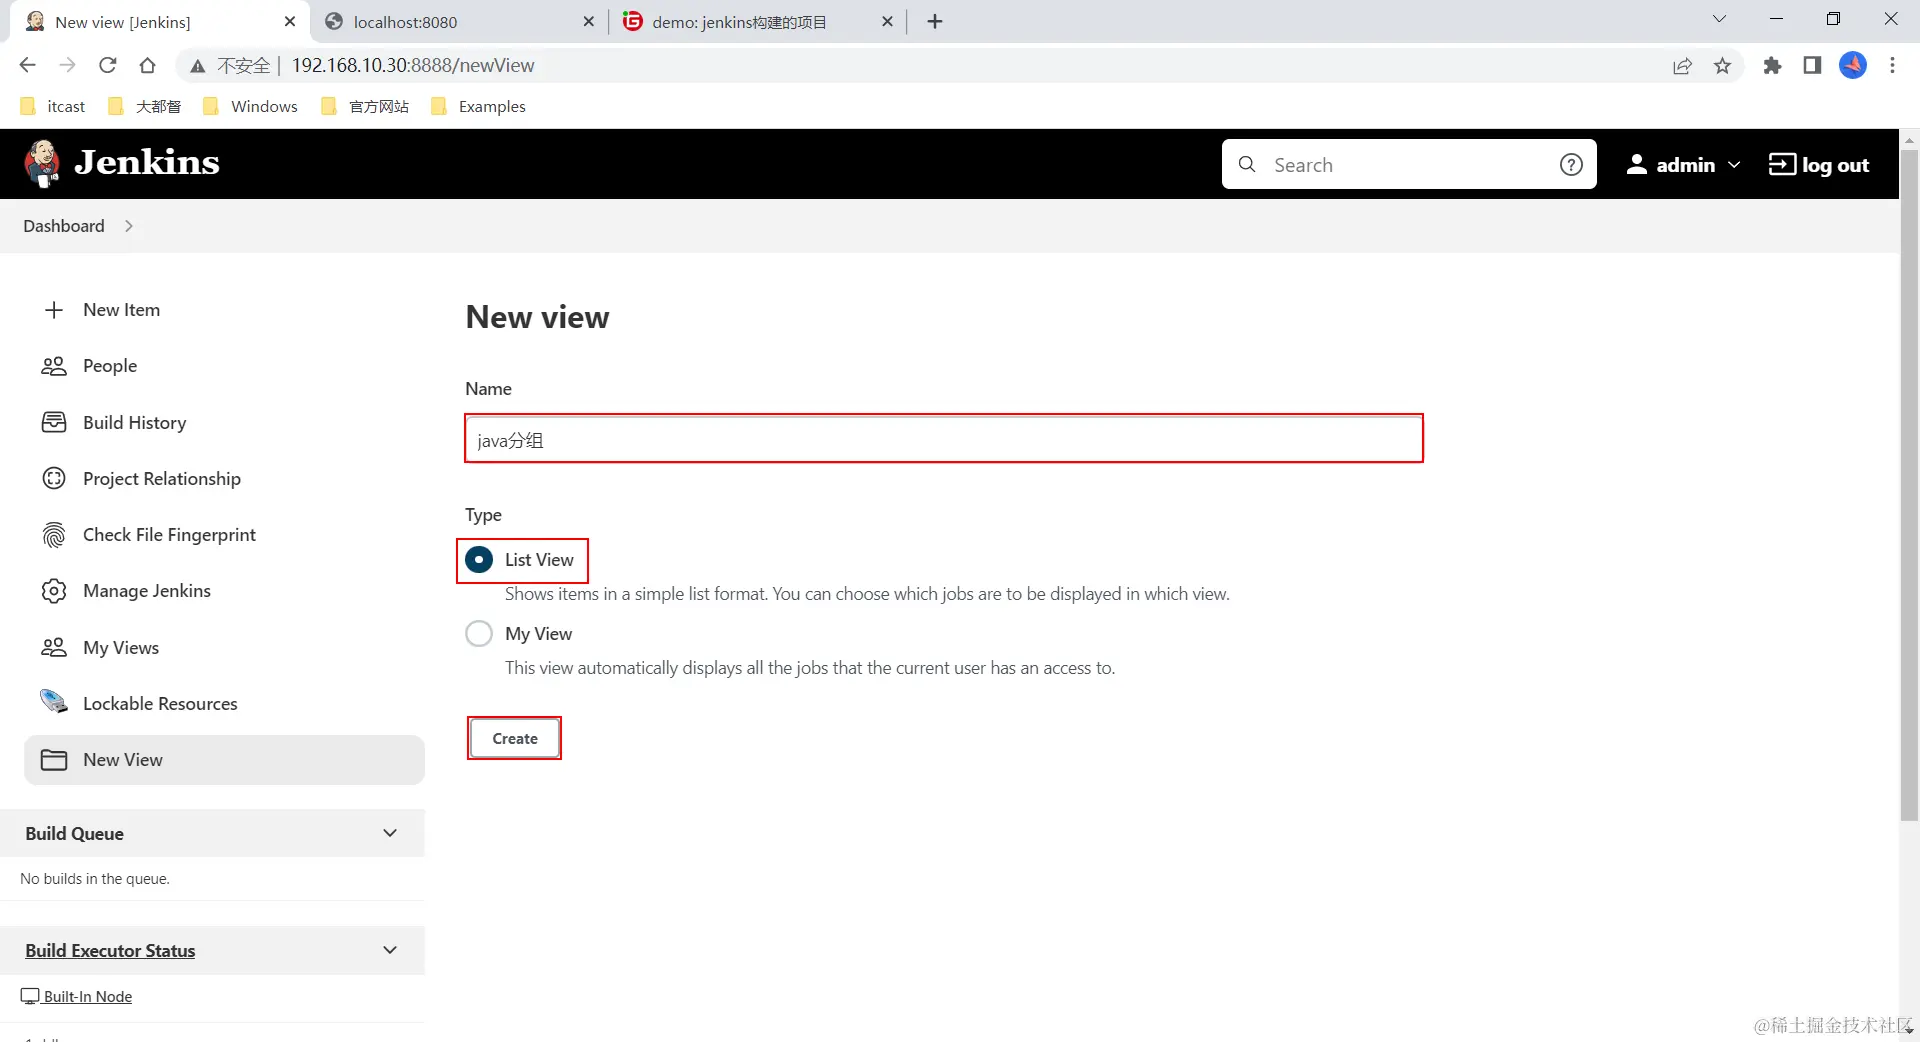Select the My View radio button

click(x=479, y=634)
